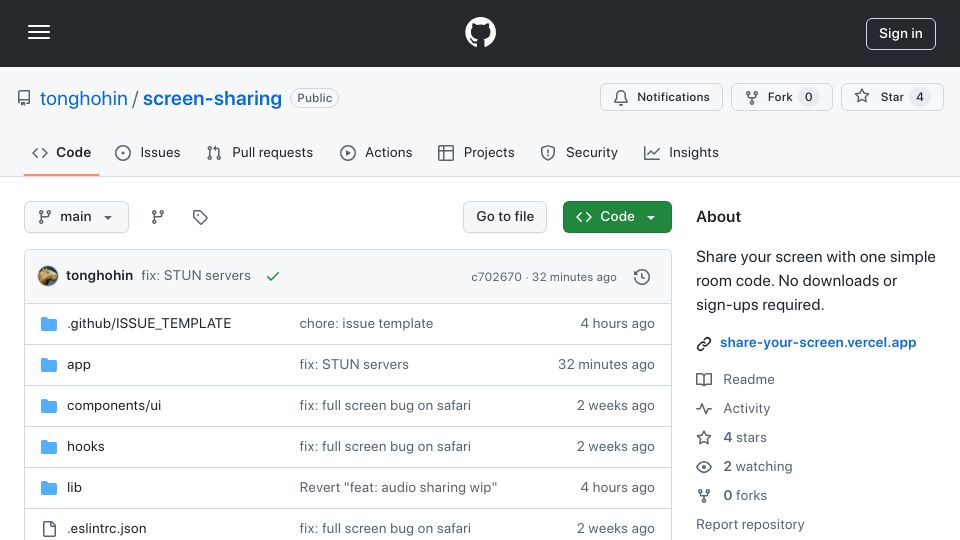Screen dimensions: 960x540
Task: Click the GitHub Octocat logo
Action: [480, 32]
